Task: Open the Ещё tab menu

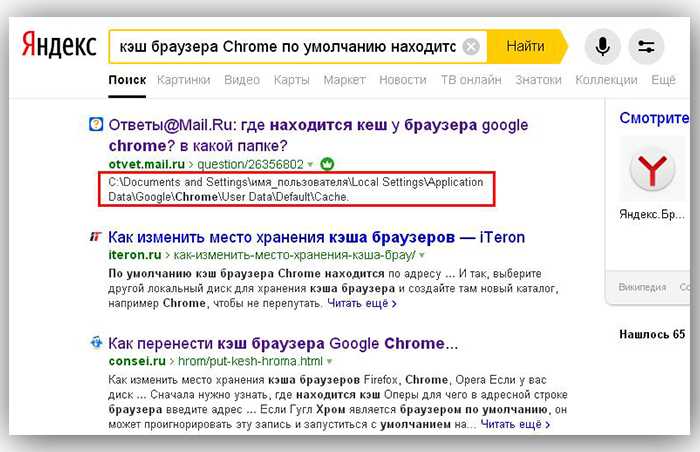Action: [x=663, y=80]
